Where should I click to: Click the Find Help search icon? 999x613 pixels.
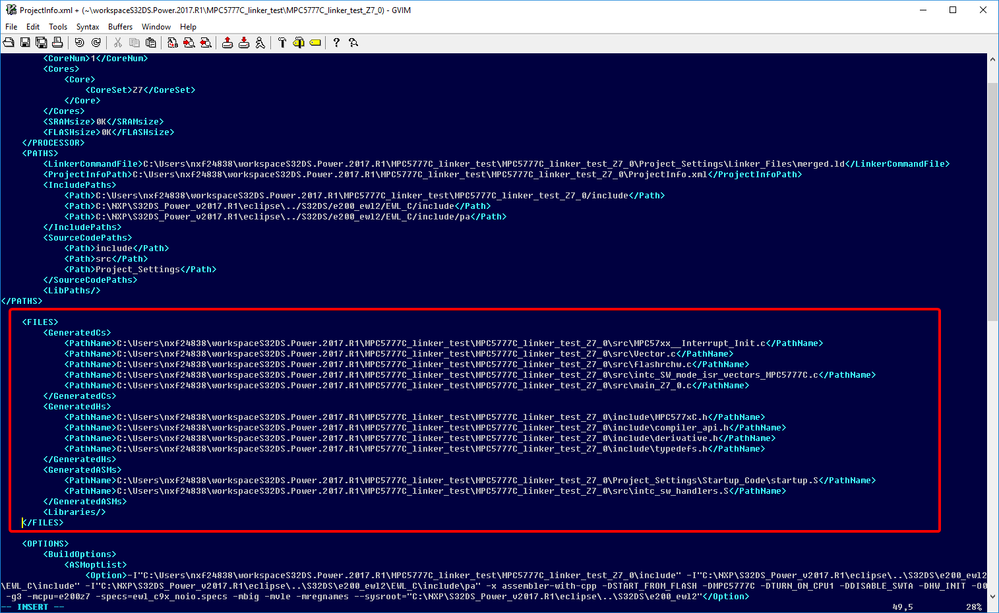(354, 43)
